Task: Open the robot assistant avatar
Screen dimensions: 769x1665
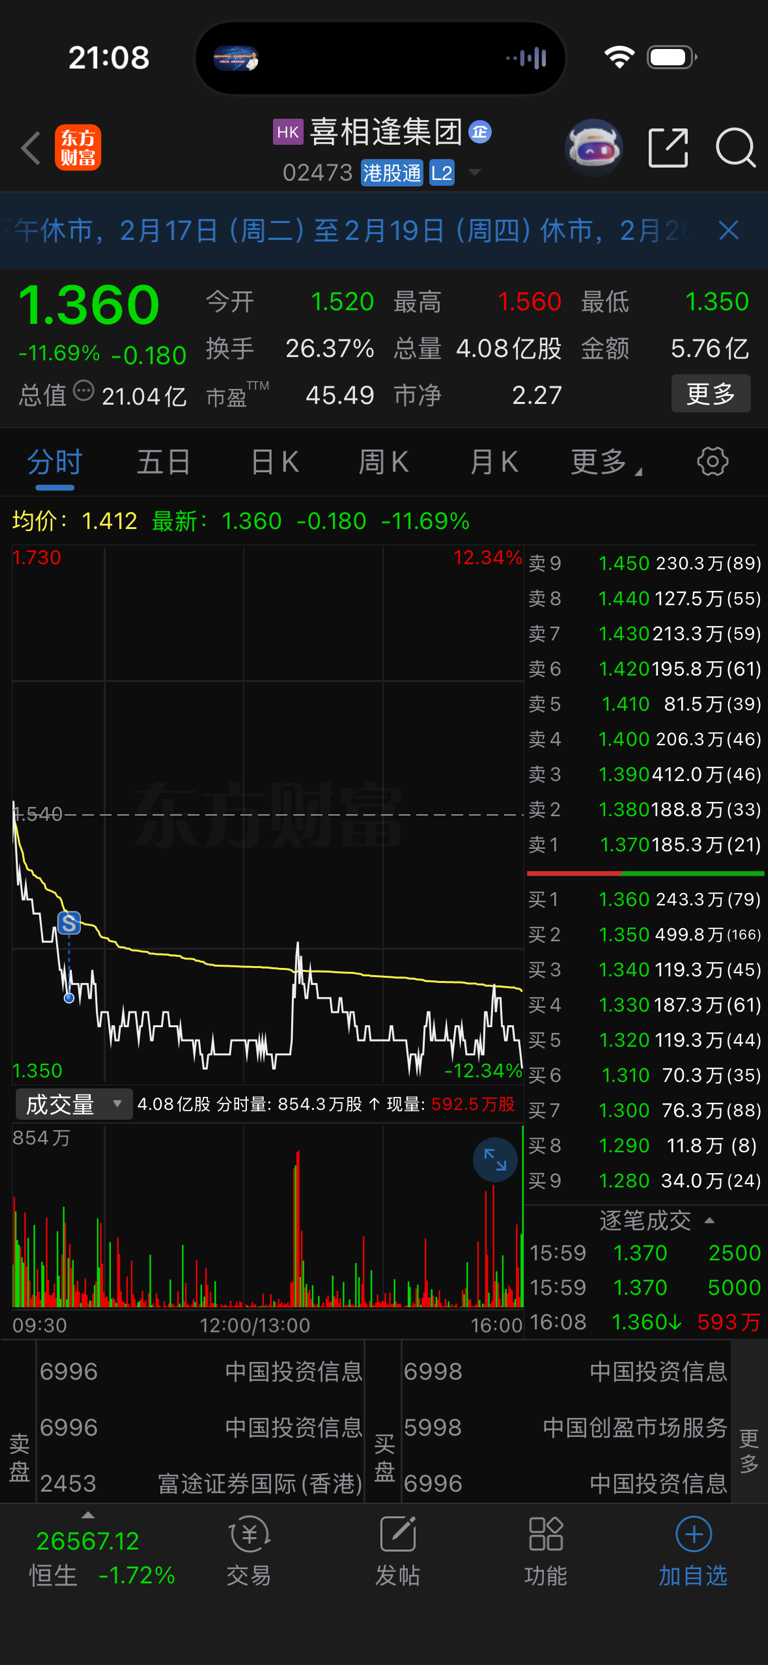Action: tap(594, 148)
